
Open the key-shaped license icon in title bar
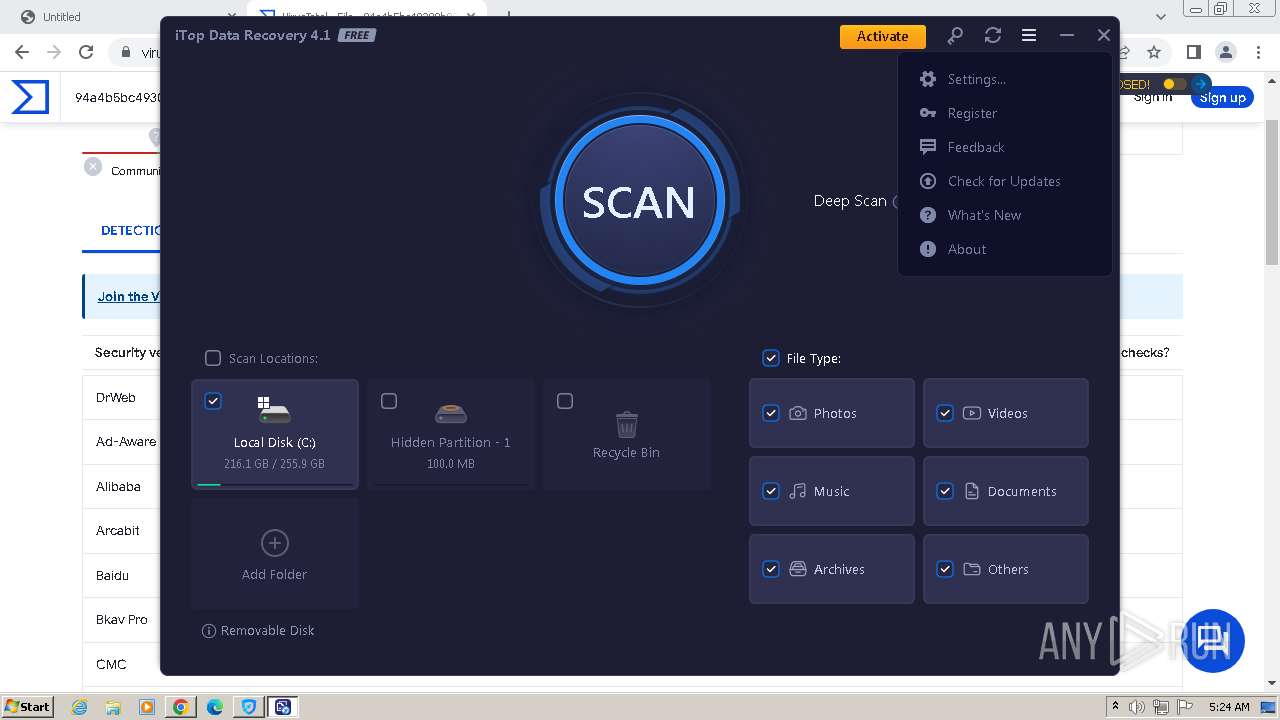pos(955,35)
